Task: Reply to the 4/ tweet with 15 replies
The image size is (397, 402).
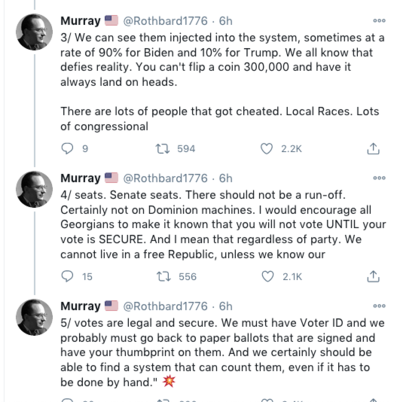Action: 67,276
